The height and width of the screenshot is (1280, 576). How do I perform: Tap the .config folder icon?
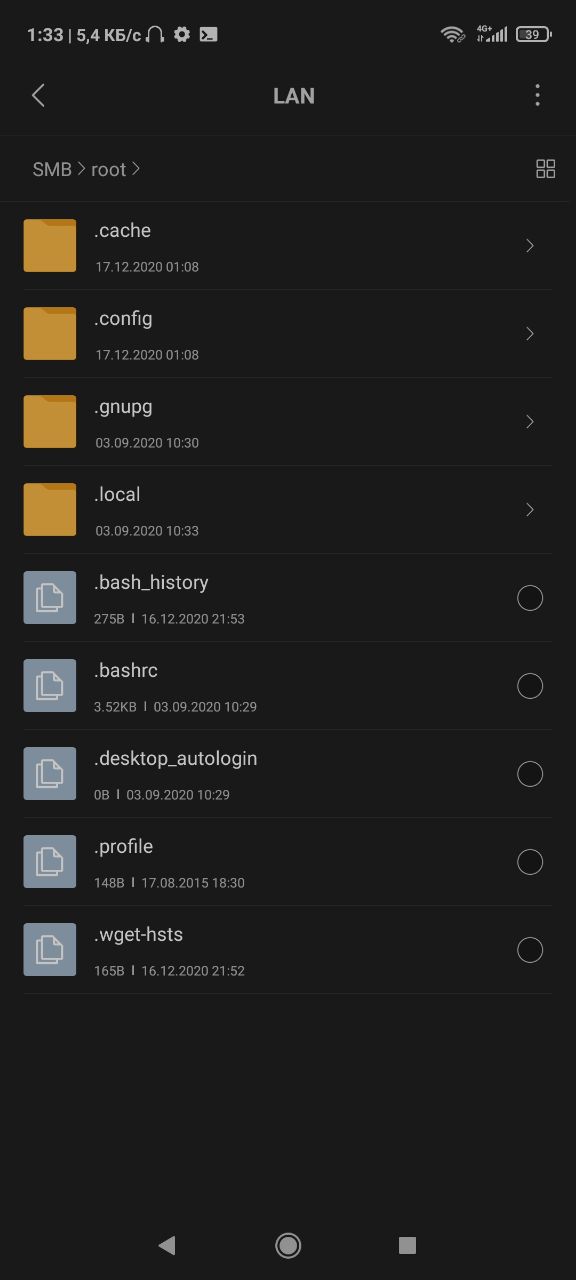tap(50, 334)
